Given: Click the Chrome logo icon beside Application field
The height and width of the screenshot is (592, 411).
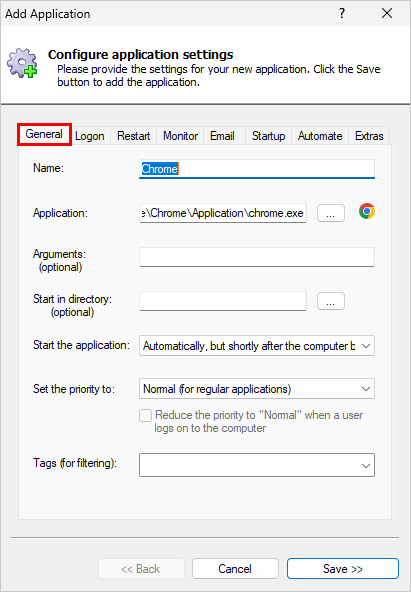Looking at the screenshot, I should (x=366, y=211).
